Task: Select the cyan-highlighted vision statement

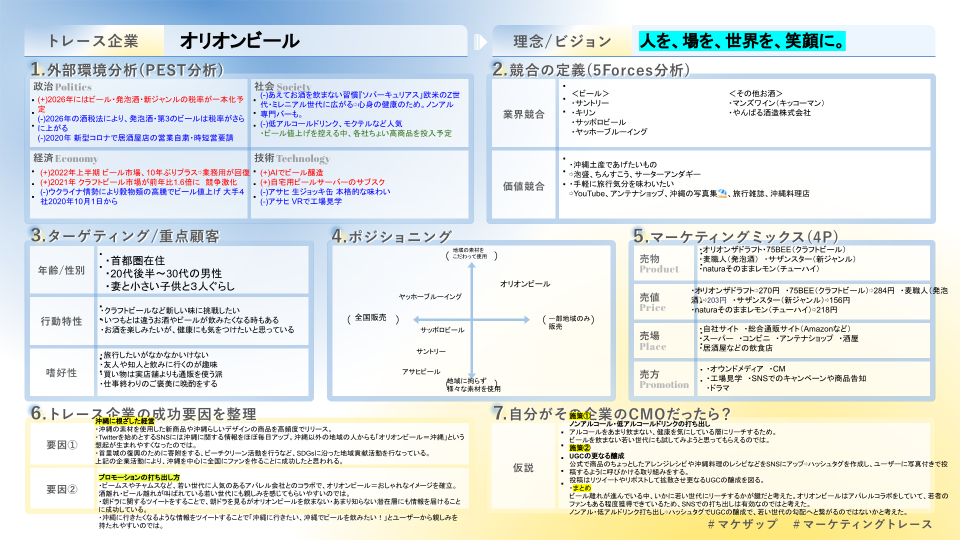Action: click(742, 41)
